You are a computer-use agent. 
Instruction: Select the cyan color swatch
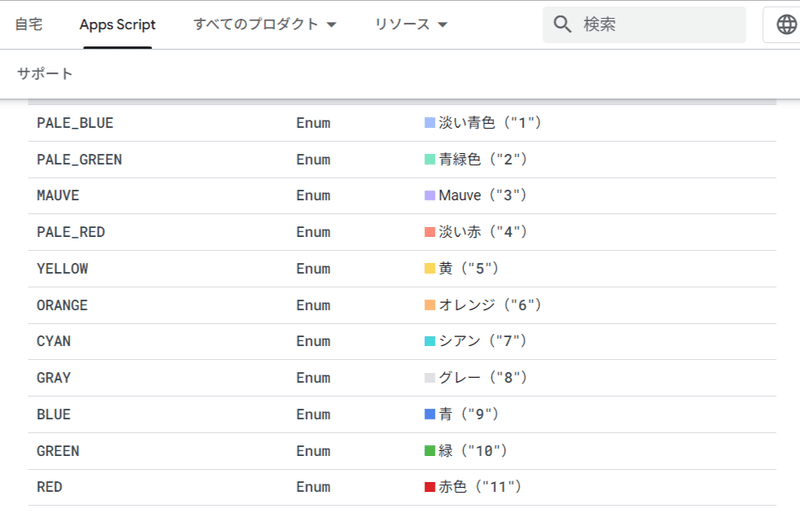tap(430, 342)
